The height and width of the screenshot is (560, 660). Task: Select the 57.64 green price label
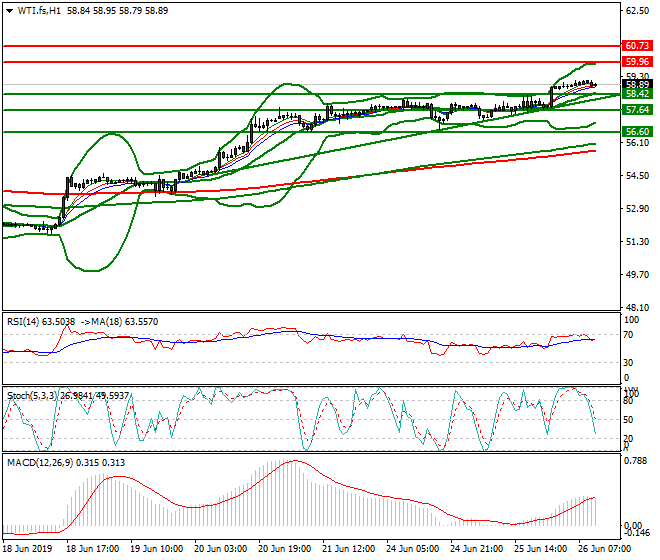pyautogui.click(x=637, y=110)
